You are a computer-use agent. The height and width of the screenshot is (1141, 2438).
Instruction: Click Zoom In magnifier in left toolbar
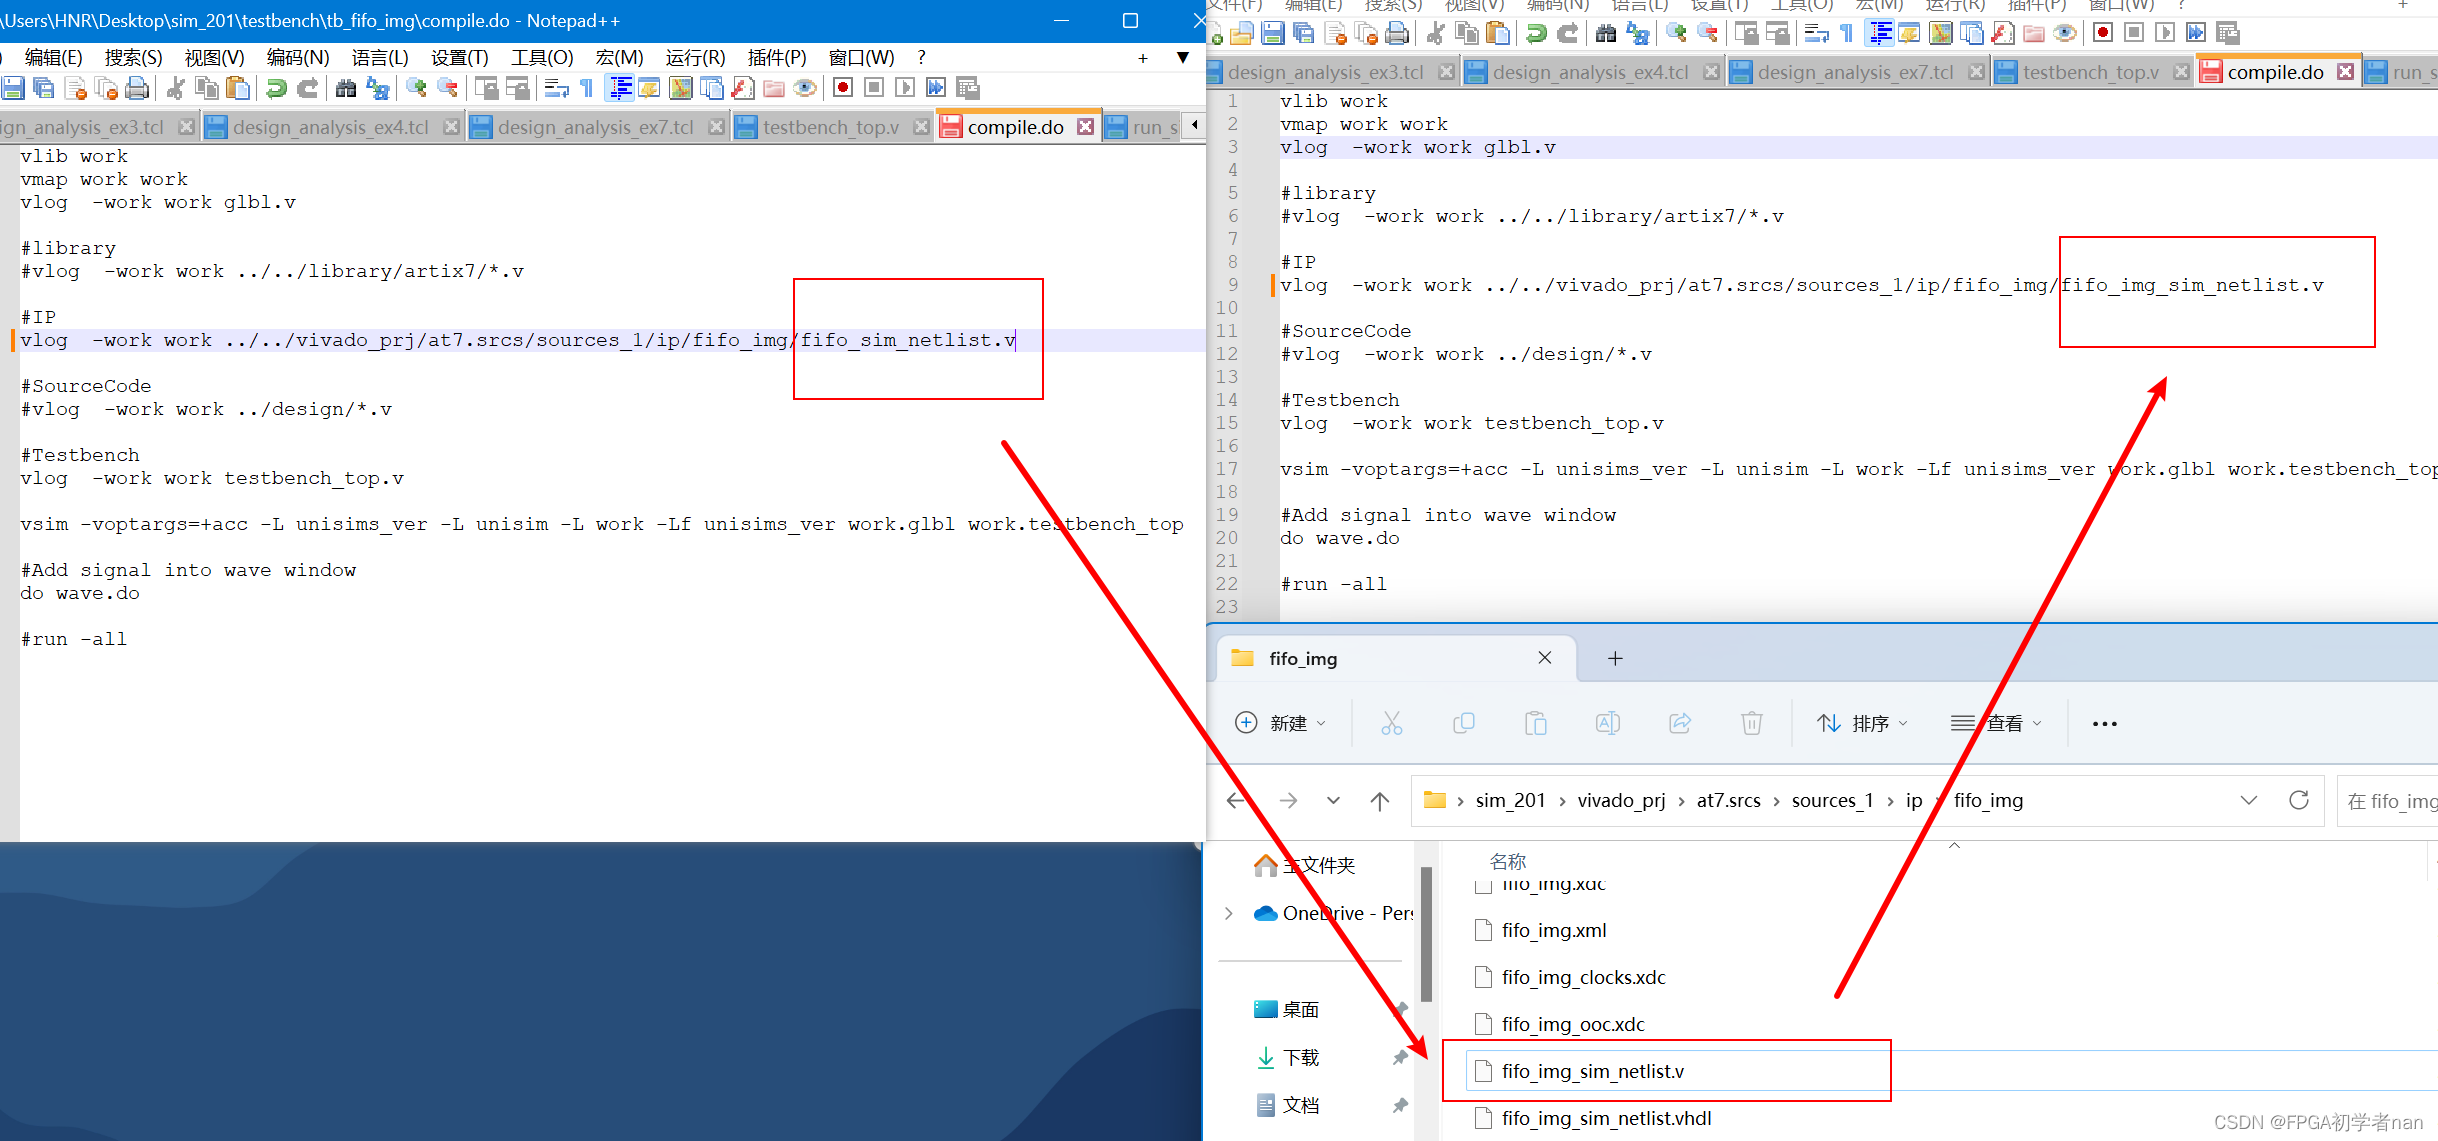pyautogui.click(x=416, y=89)
